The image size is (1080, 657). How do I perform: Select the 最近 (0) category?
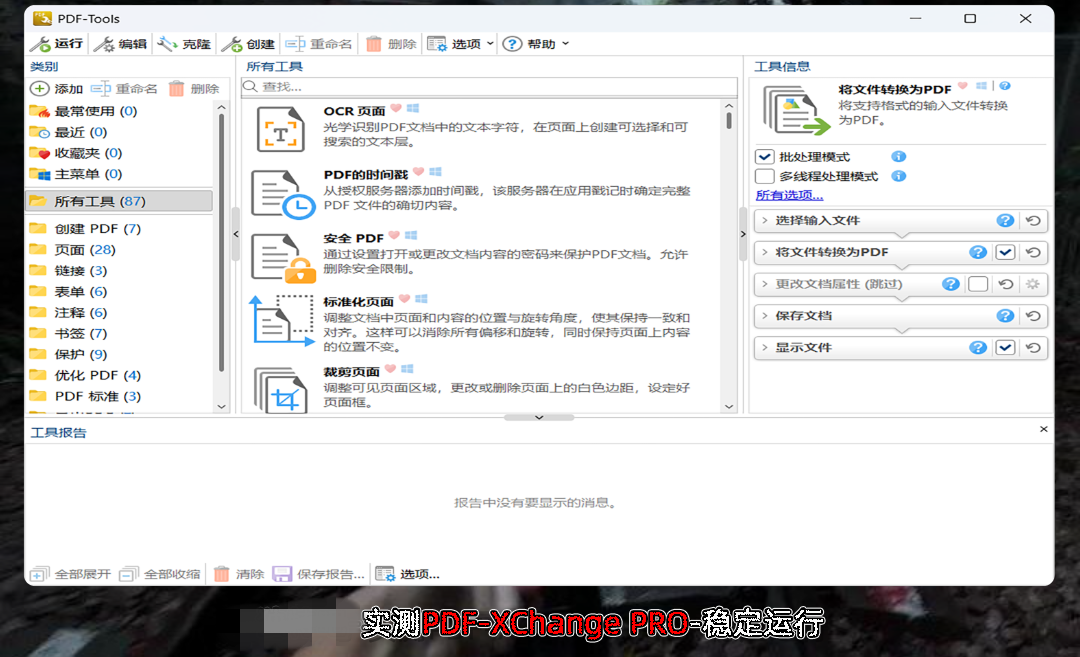[x=68, y=132]
